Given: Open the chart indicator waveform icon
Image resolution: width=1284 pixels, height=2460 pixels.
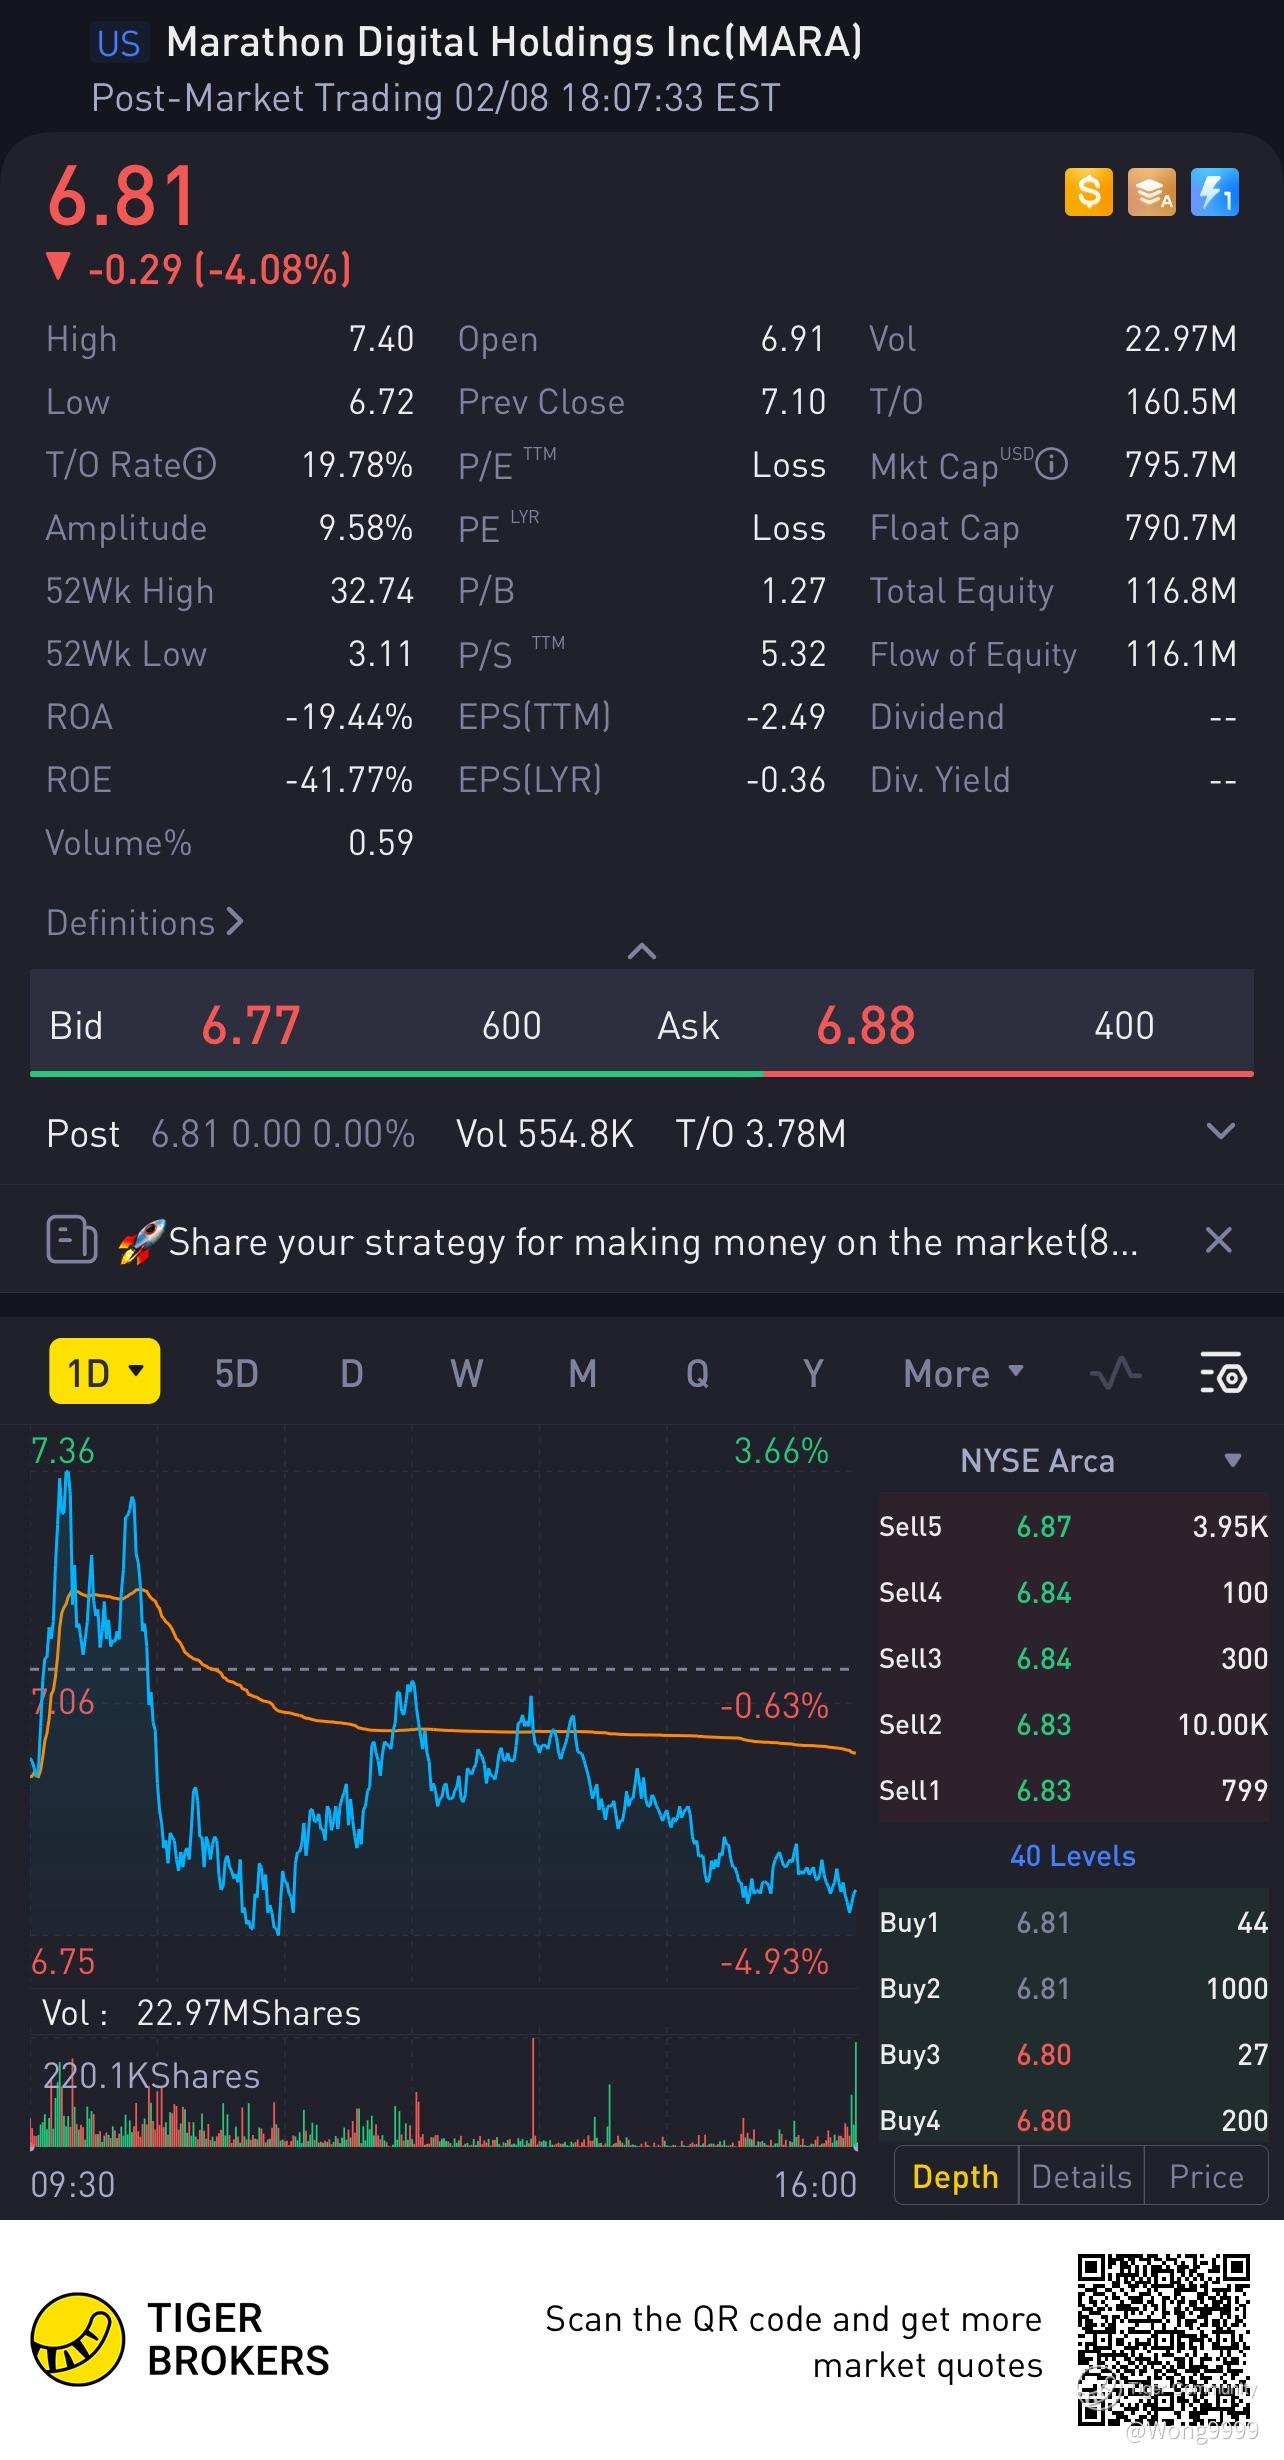Looking at the screenshot, I should (x=1115, y=1373).
